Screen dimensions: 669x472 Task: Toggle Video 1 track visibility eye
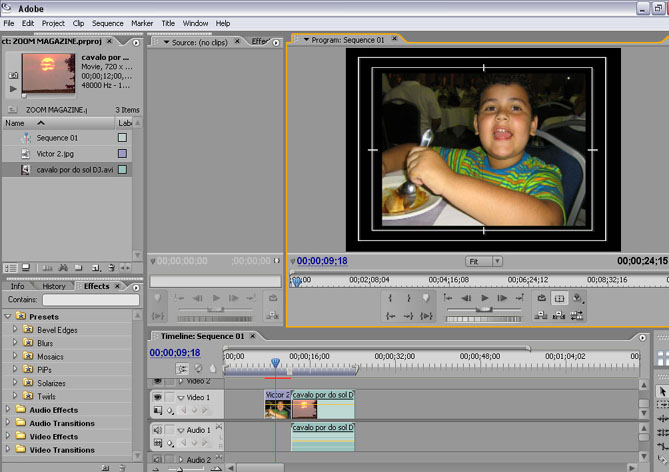pyautogui.click(x=158, y=398)
